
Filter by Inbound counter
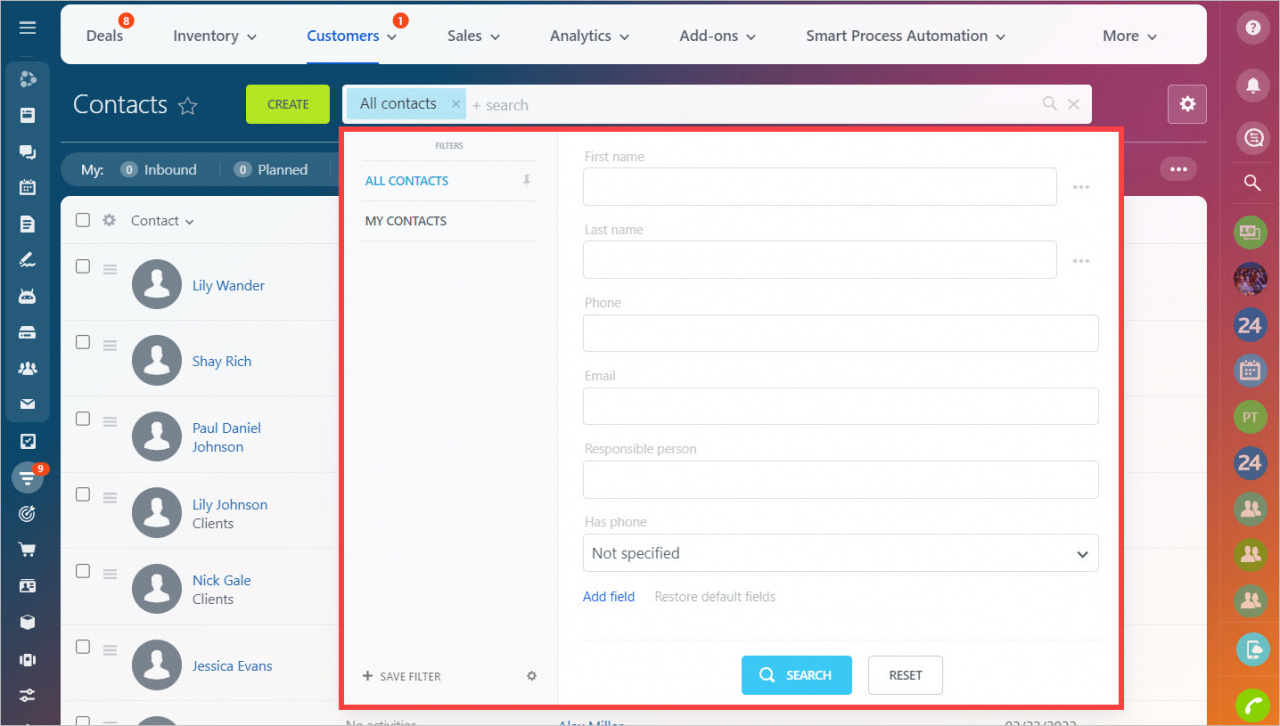click(159, 170)
